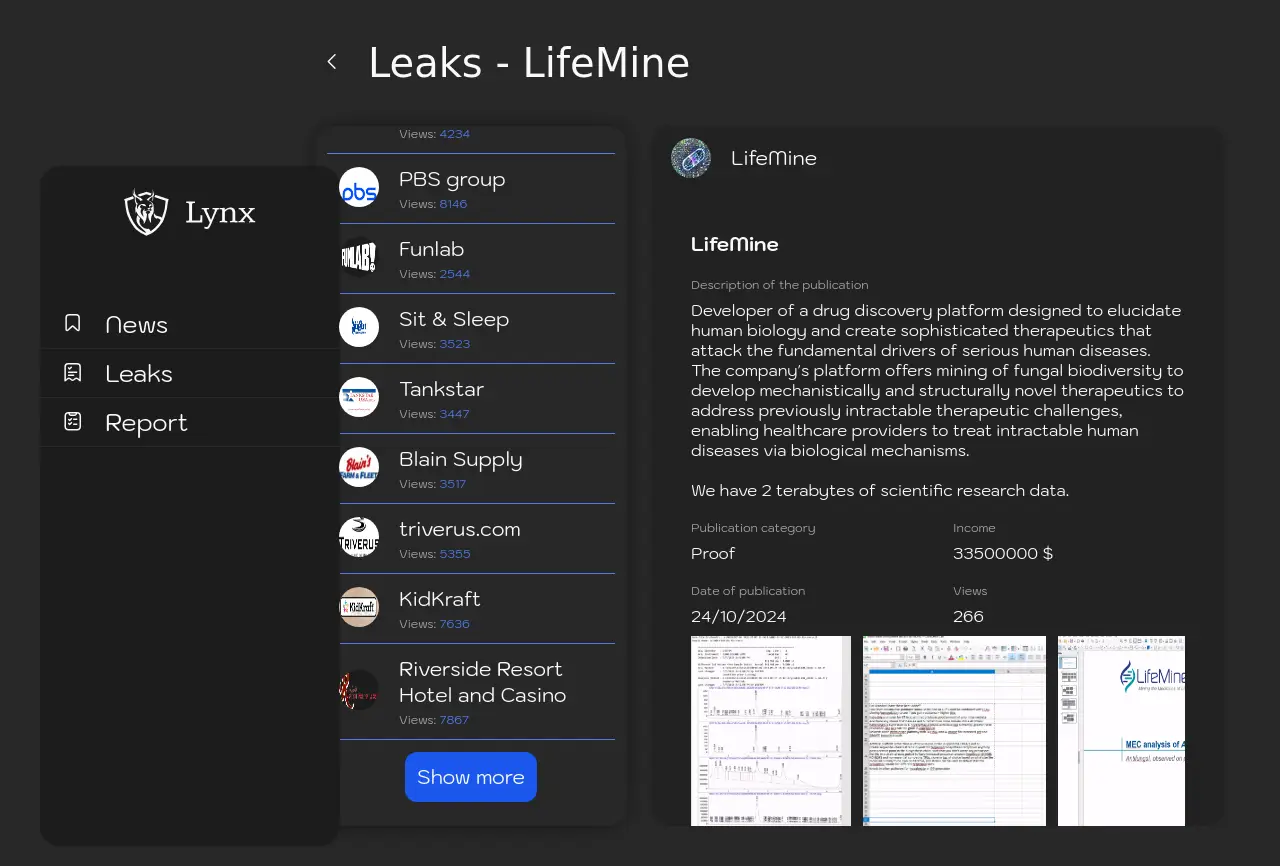This screenshot has height=866, width=1280.
Task: Open the News menu item
Action: pos(136,325)
